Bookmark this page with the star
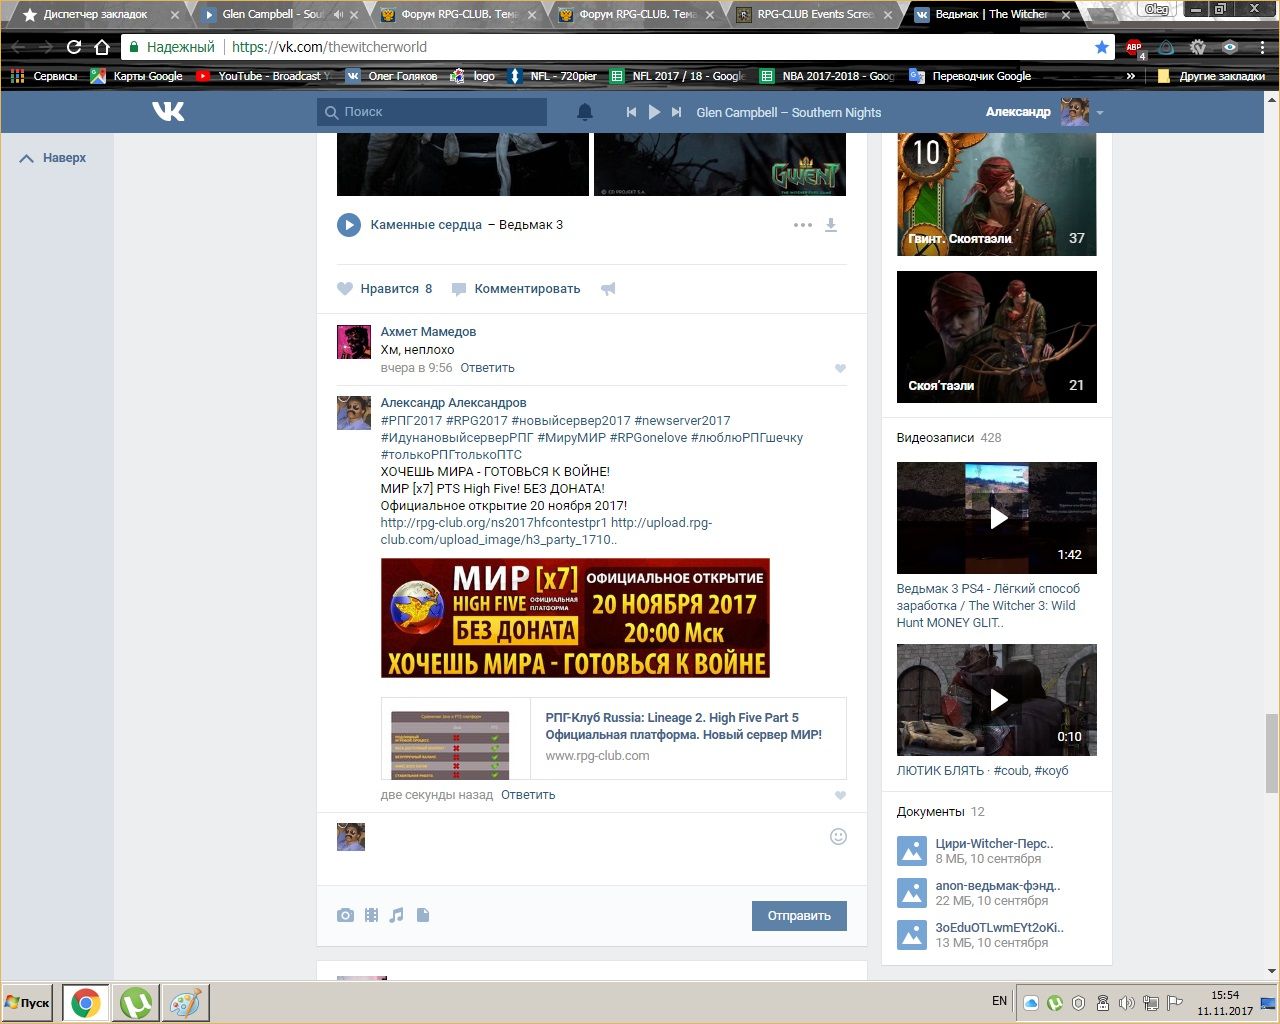The height and width of the screenshot is (1024, 1280). coord(1101,47)
